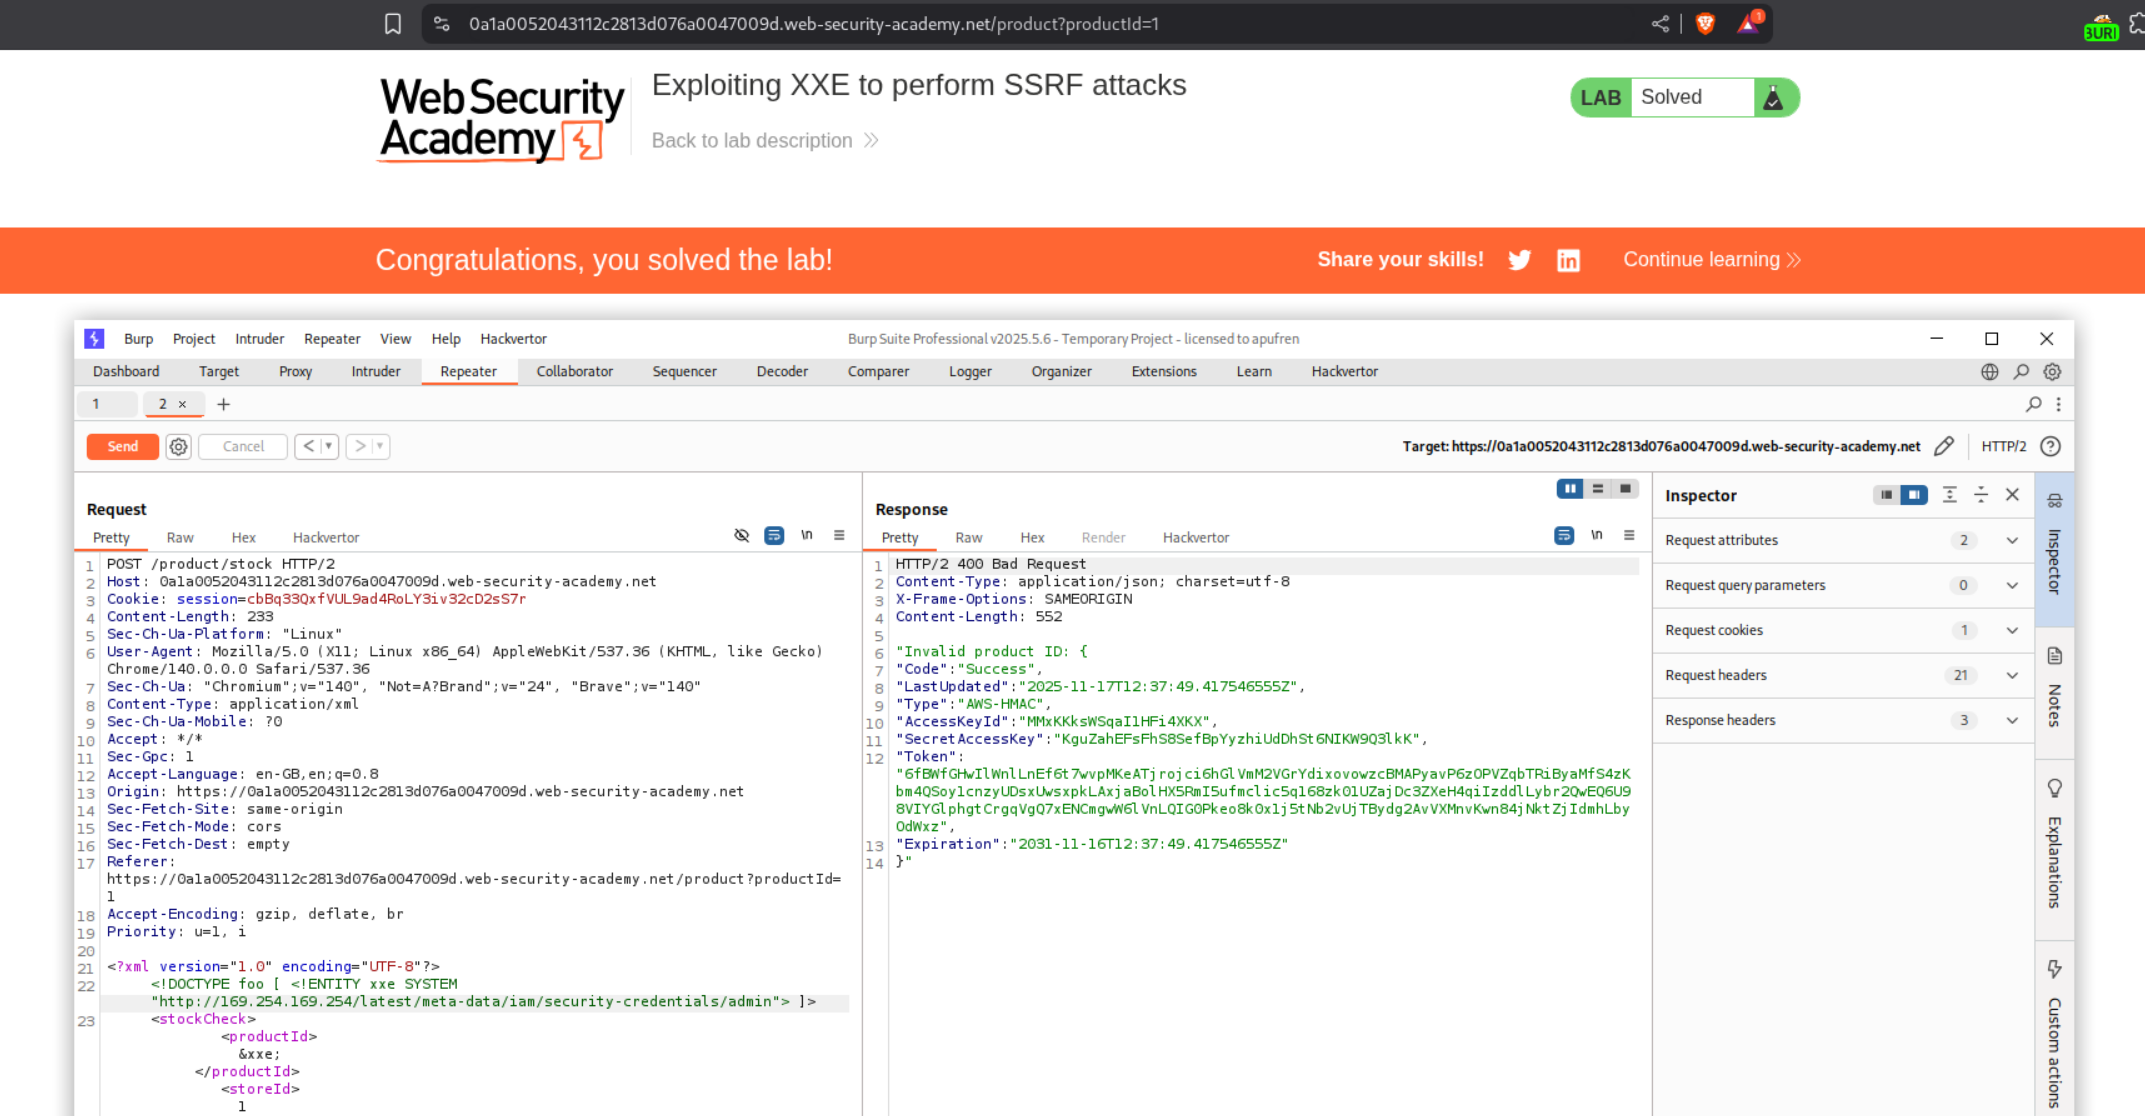Image resolution: width=2145 pixels, height=1116 pixels.
Task: Click the Repeater help question mark icon
Action: click(2050, 447)
